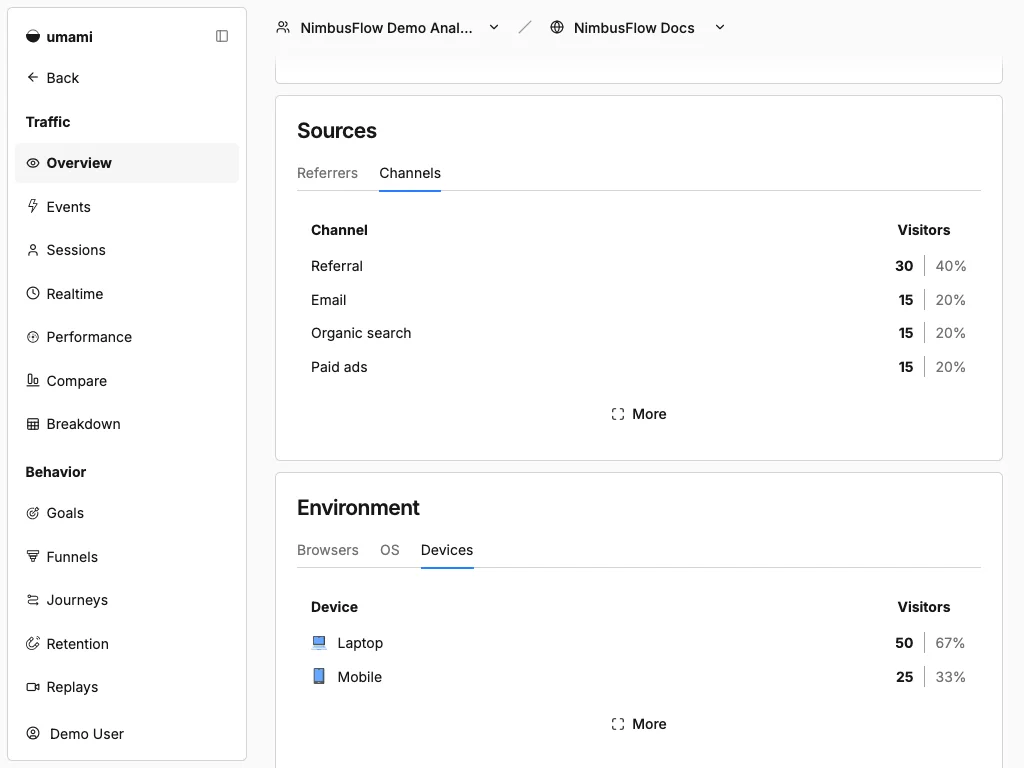Open the Replays page

[x=127, y=686]
